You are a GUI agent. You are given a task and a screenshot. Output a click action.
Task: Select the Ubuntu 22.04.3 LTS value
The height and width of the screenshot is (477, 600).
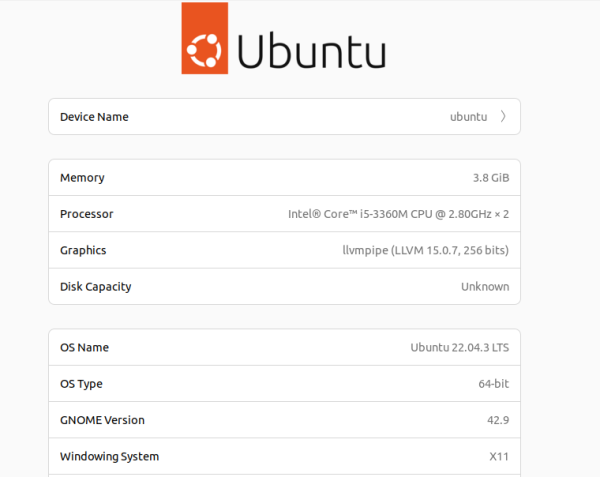(x=459, y=348)
